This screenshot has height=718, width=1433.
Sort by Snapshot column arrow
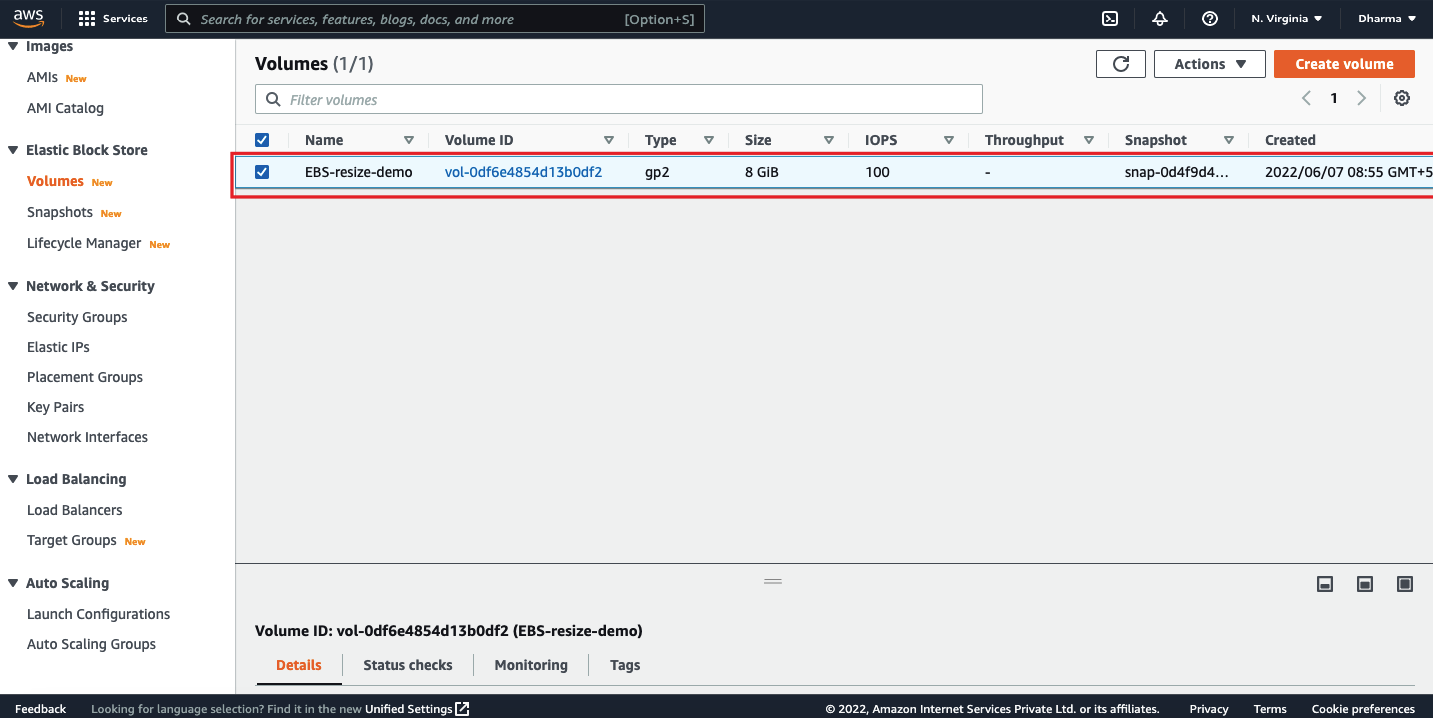(1229, 140)
